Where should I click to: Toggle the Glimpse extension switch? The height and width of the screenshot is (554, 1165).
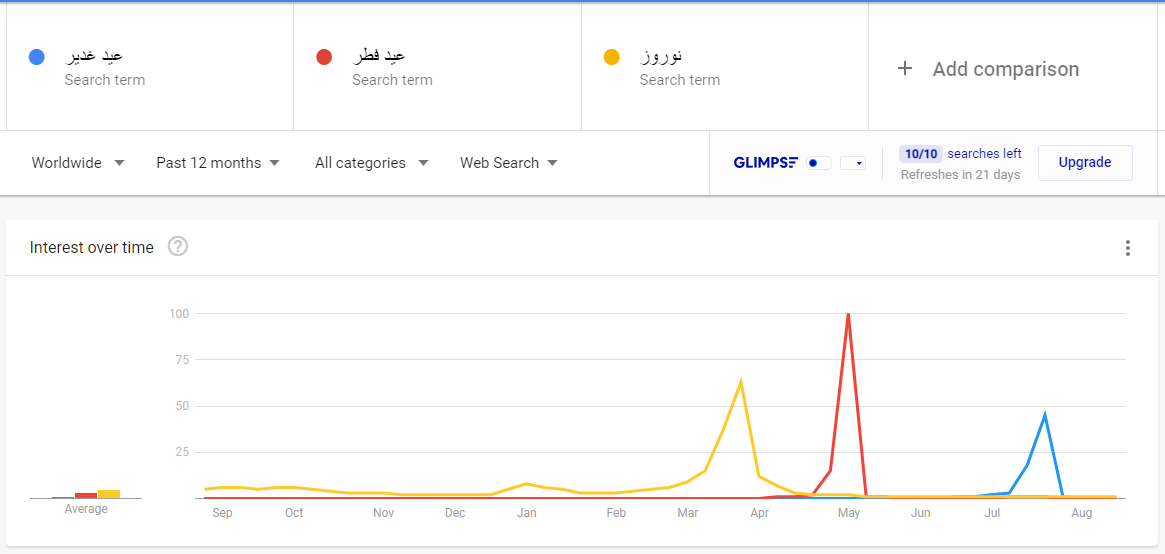819,163
